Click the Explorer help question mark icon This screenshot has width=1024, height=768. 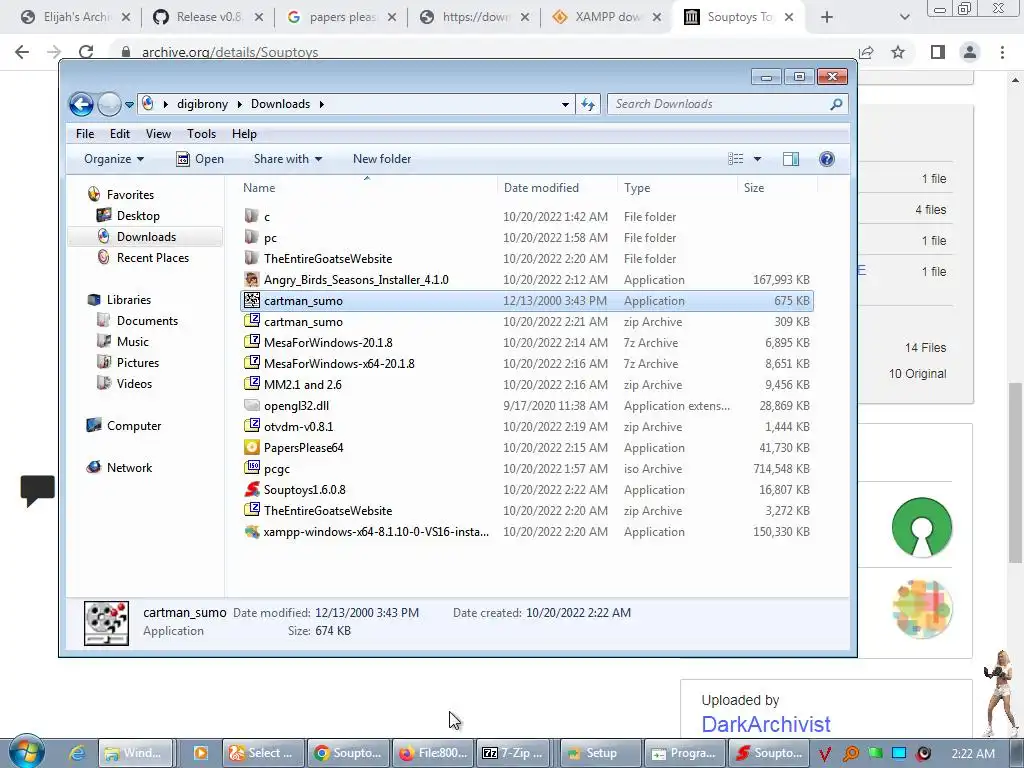click(827, 159)
